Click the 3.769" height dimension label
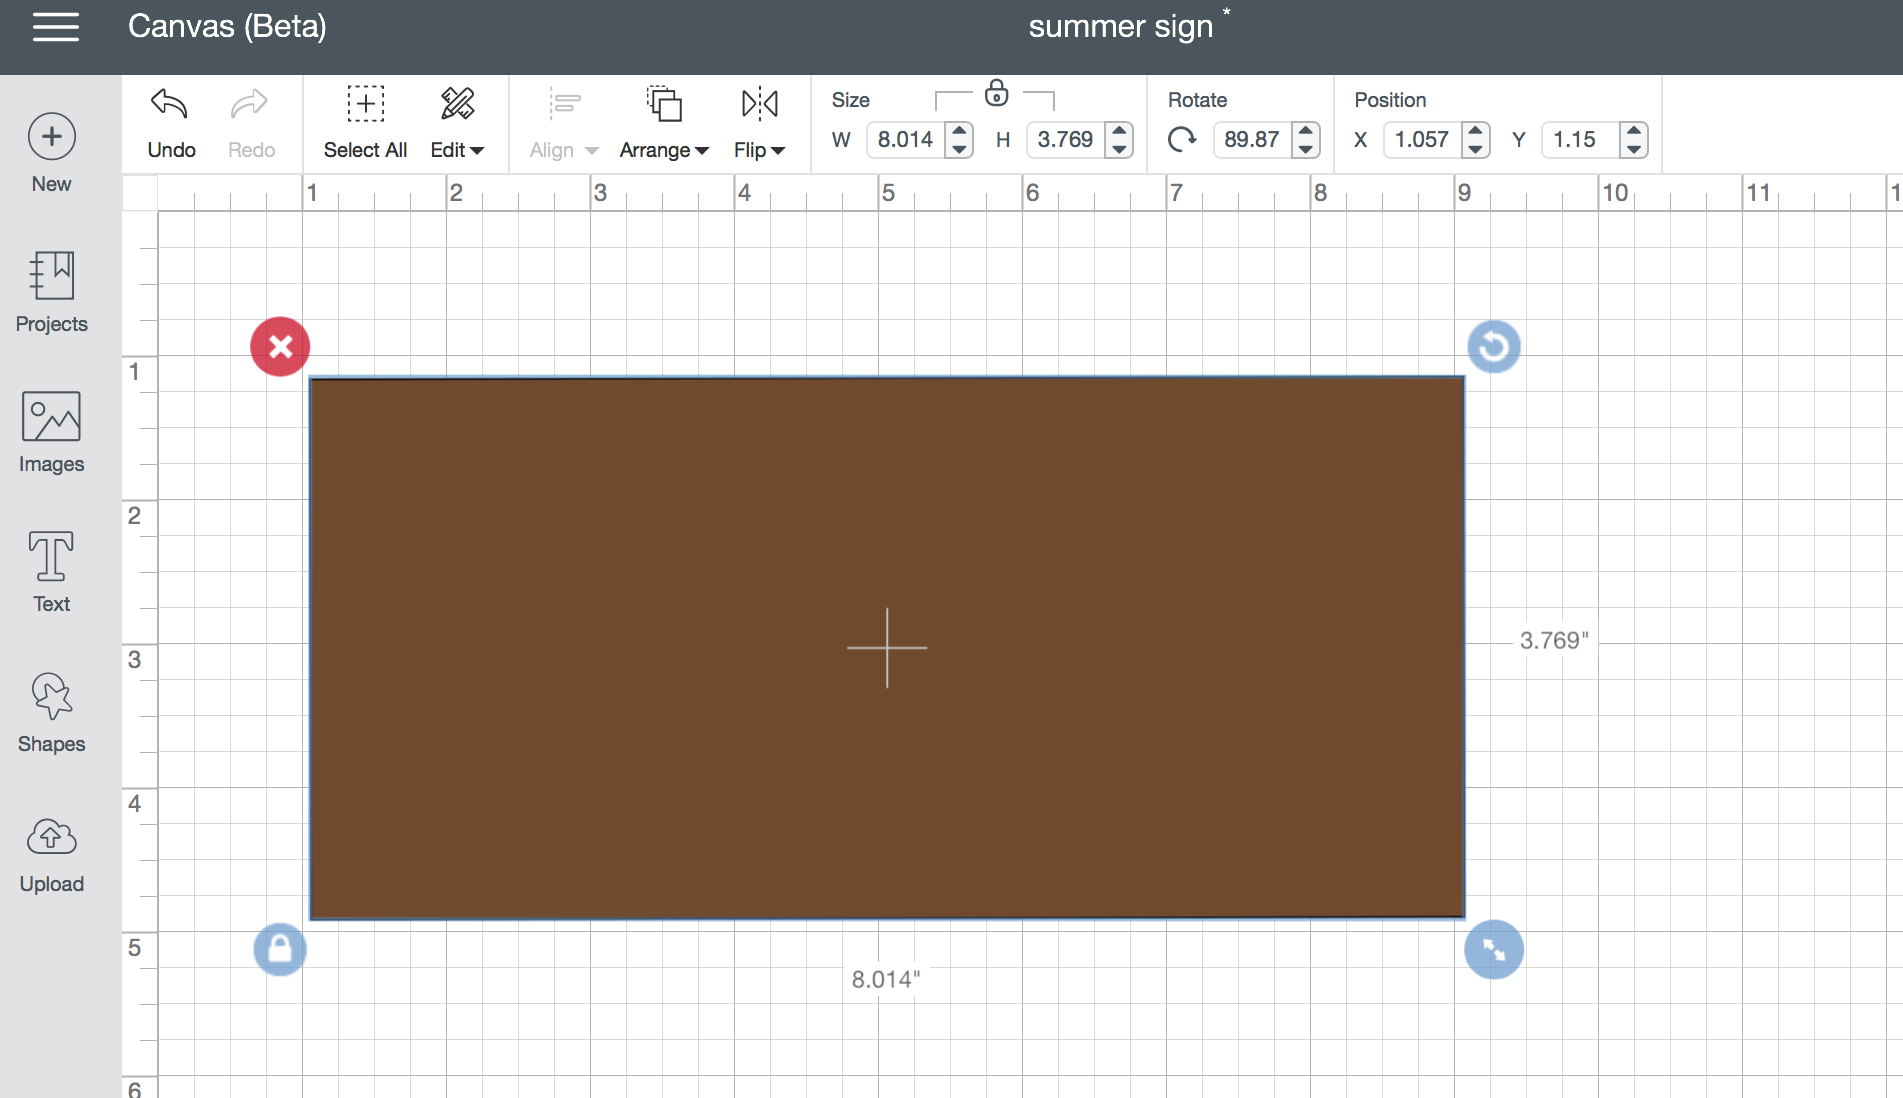1903x1098 pixels. point(1554,641)
